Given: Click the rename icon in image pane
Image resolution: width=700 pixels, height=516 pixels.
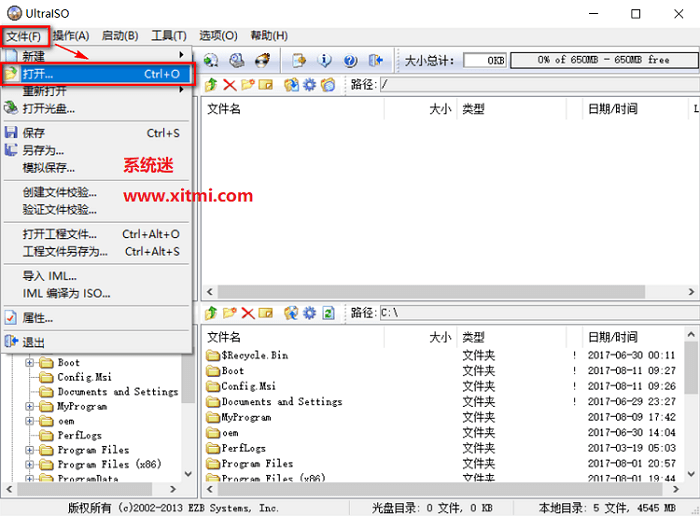Looking at the screenshot, I should click(x=266, y=84).
